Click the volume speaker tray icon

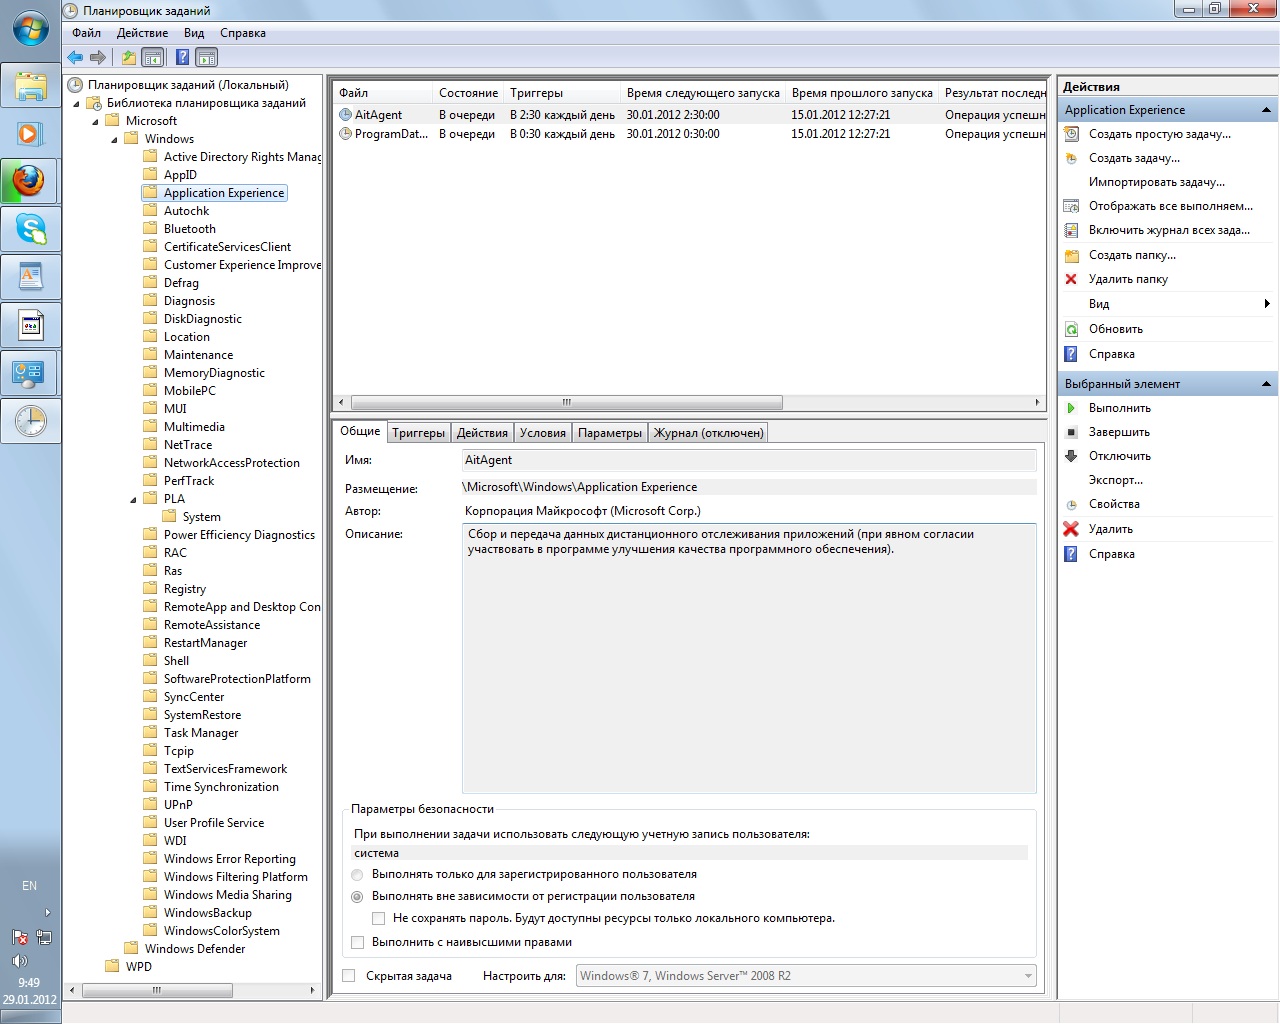pyautogui.click(x=19, y=961)
